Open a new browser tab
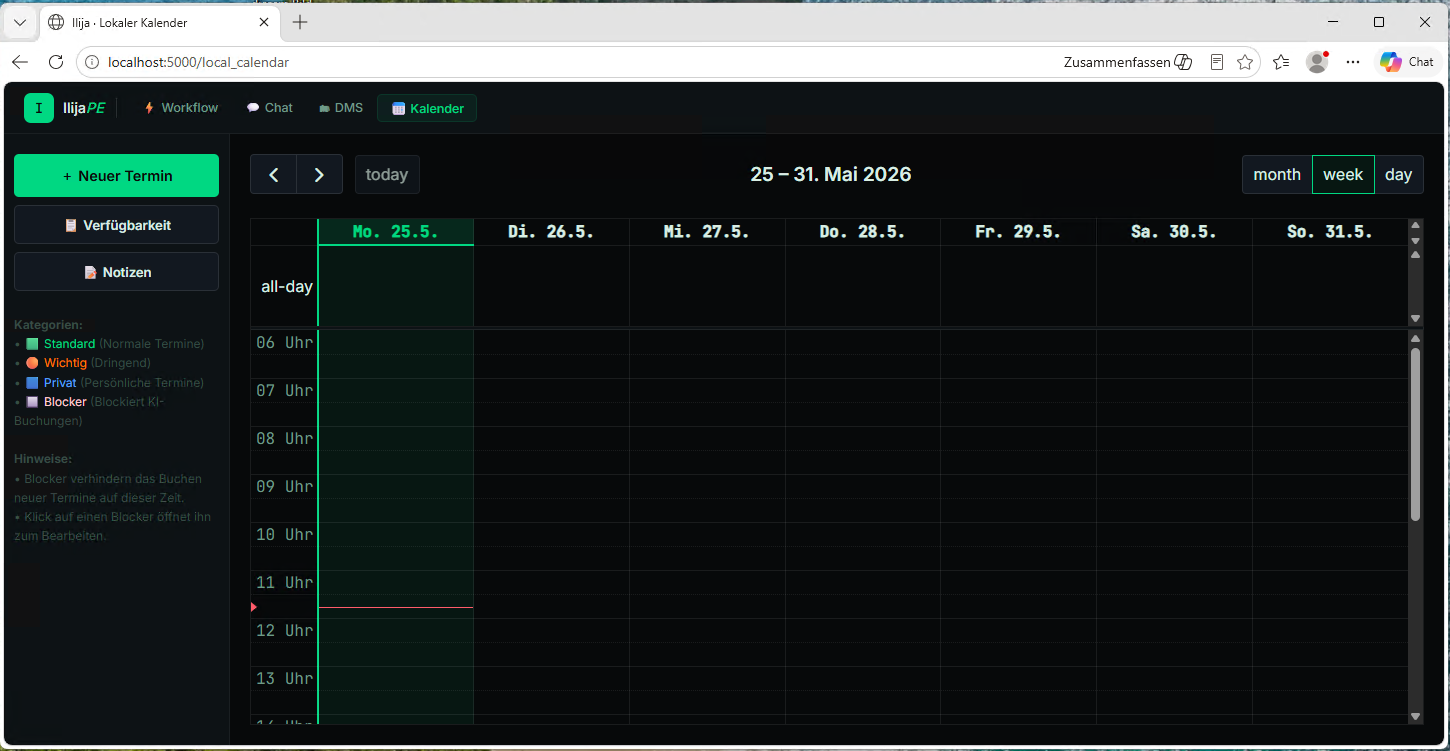This screenshot has height=751, width=1450. pos(300,22)
